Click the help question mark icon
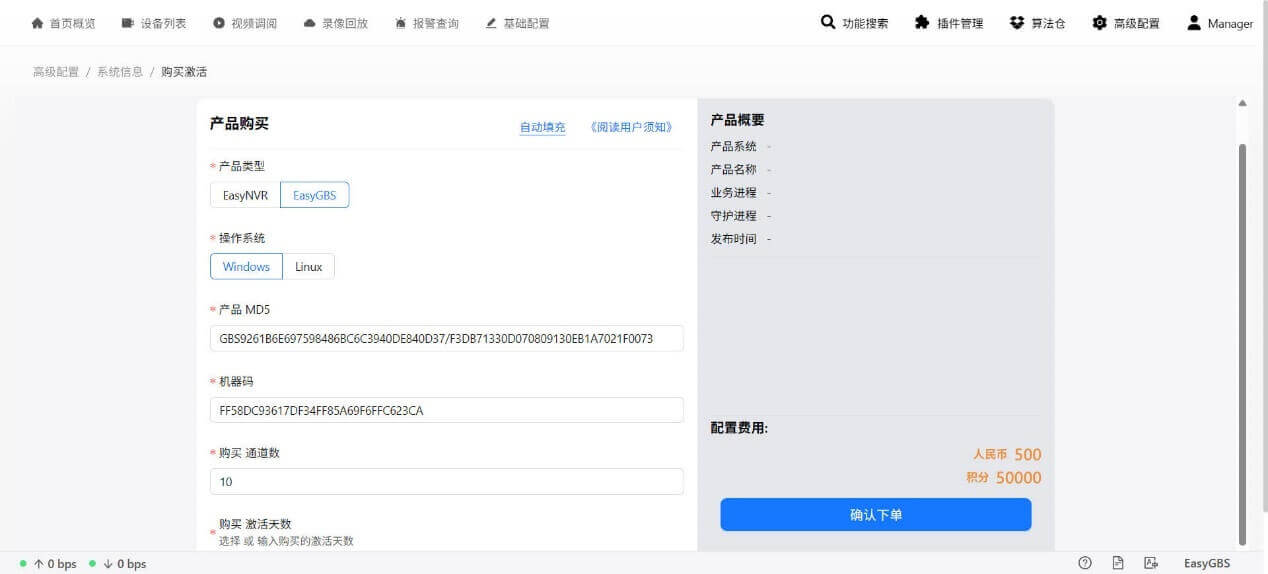Viewport: 1268px width, 574px height. tap(1085, 563)
